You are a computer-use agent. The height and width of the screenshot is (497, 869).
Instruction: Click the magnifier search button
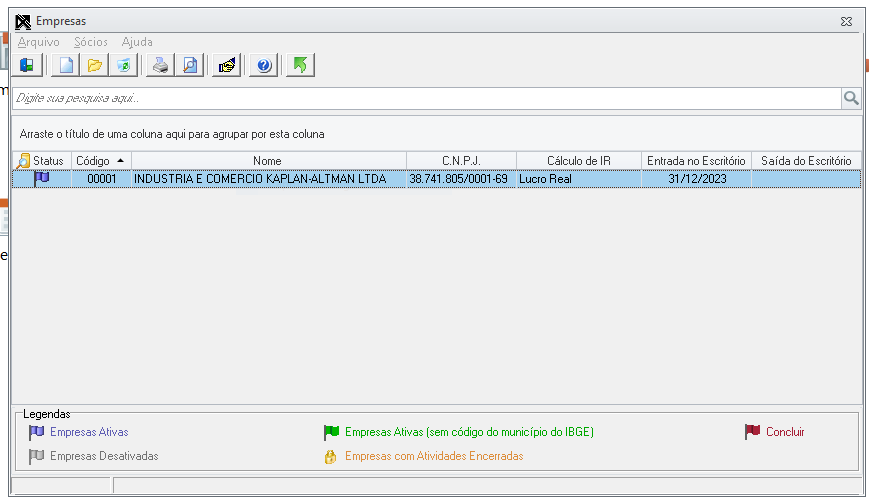(851, 98)
